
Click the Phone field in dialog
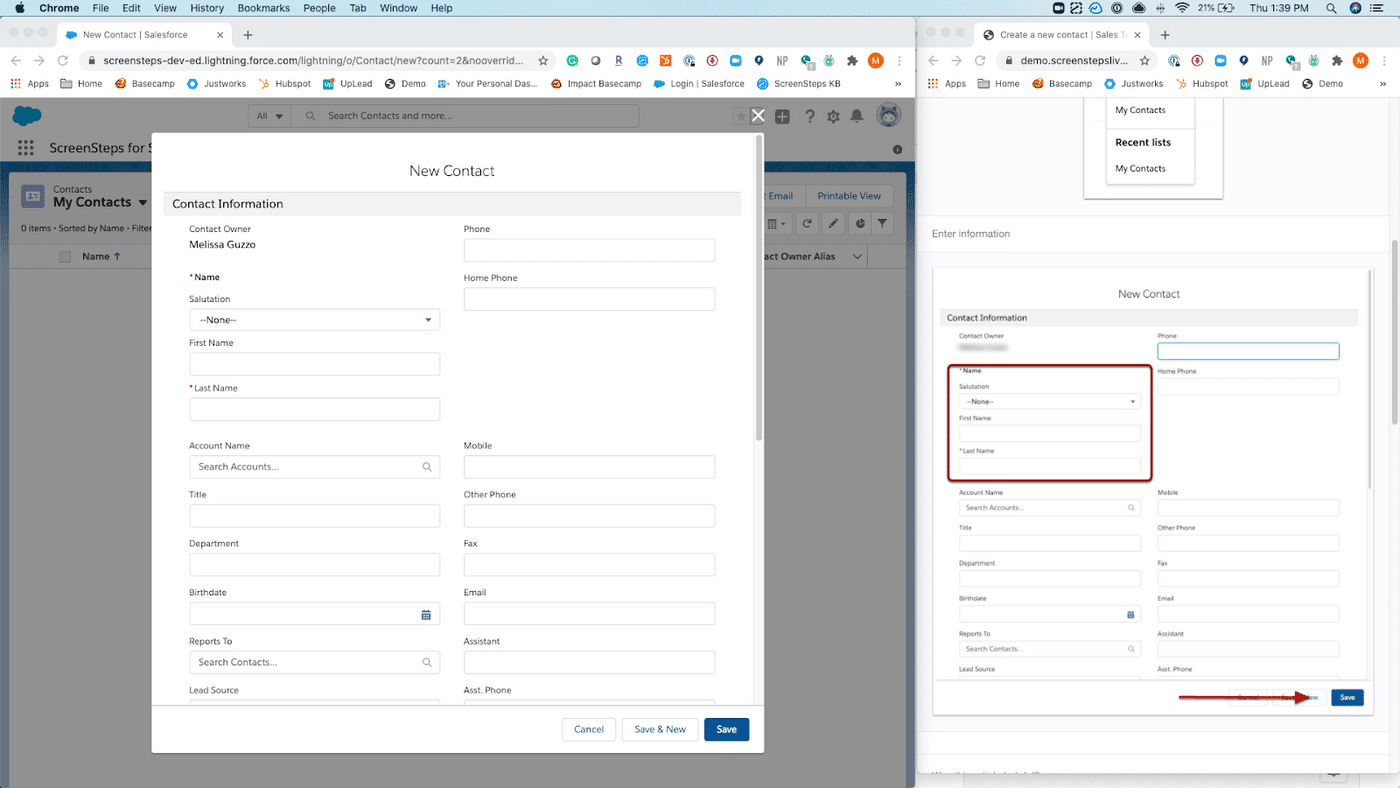point(589,250)
